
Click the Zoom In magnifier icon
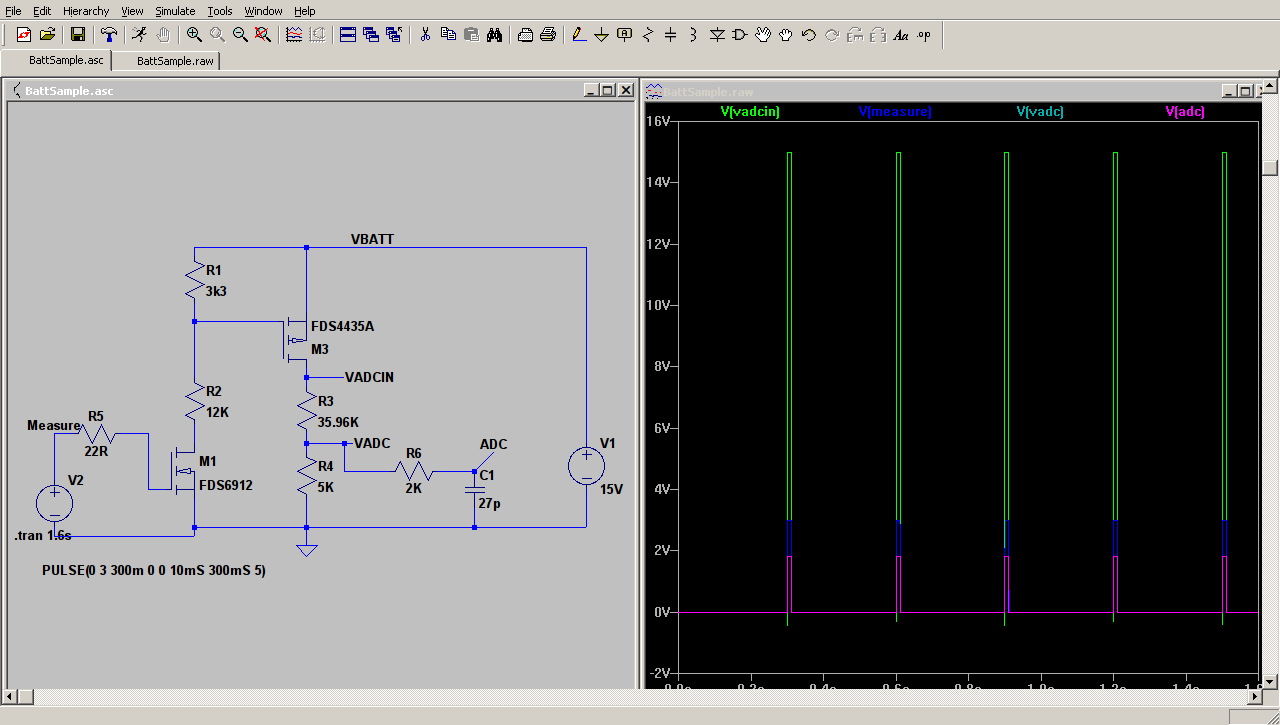click(x=194, y=35)
